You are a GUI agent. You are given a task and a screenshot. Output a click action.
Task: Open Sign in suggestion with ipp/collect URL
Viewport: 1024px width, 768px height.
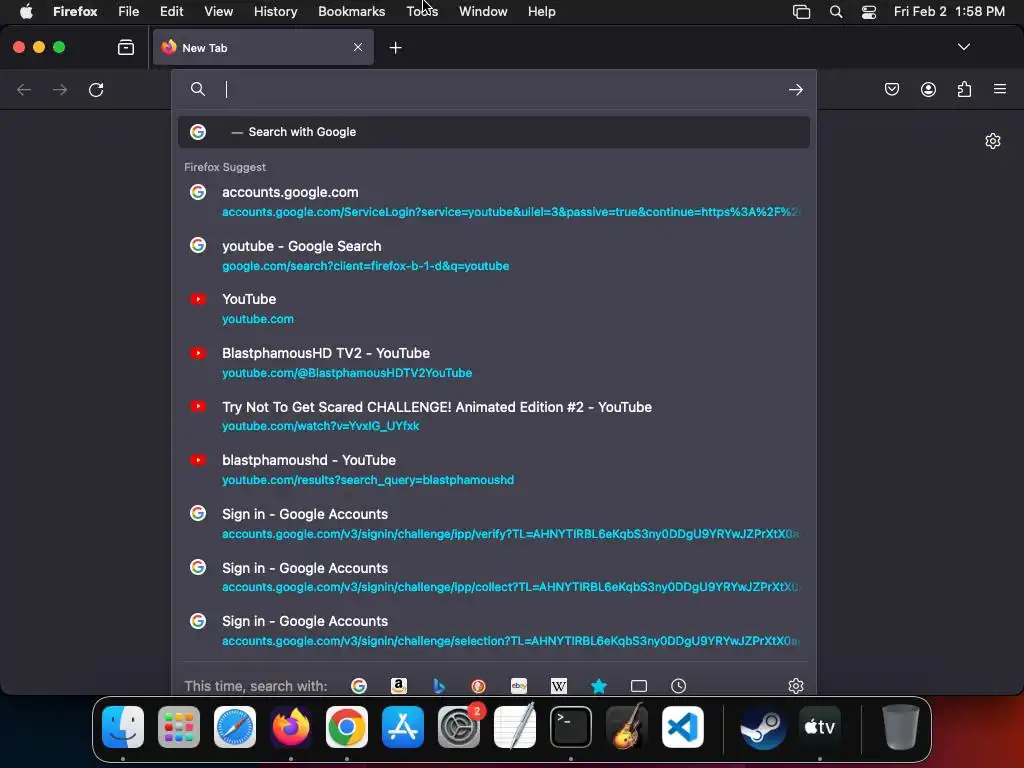pyautogui.click(x=494, y=577)
